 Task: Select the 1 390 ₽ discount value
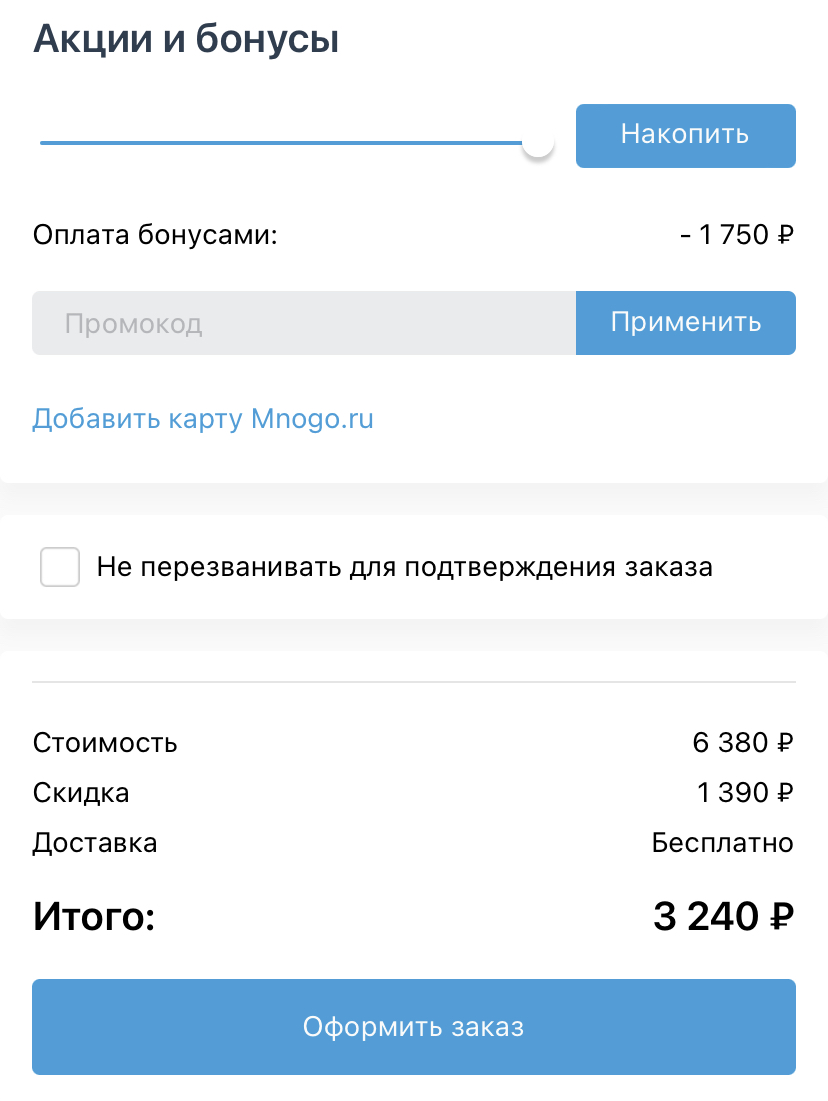click(x=745, y=793)
